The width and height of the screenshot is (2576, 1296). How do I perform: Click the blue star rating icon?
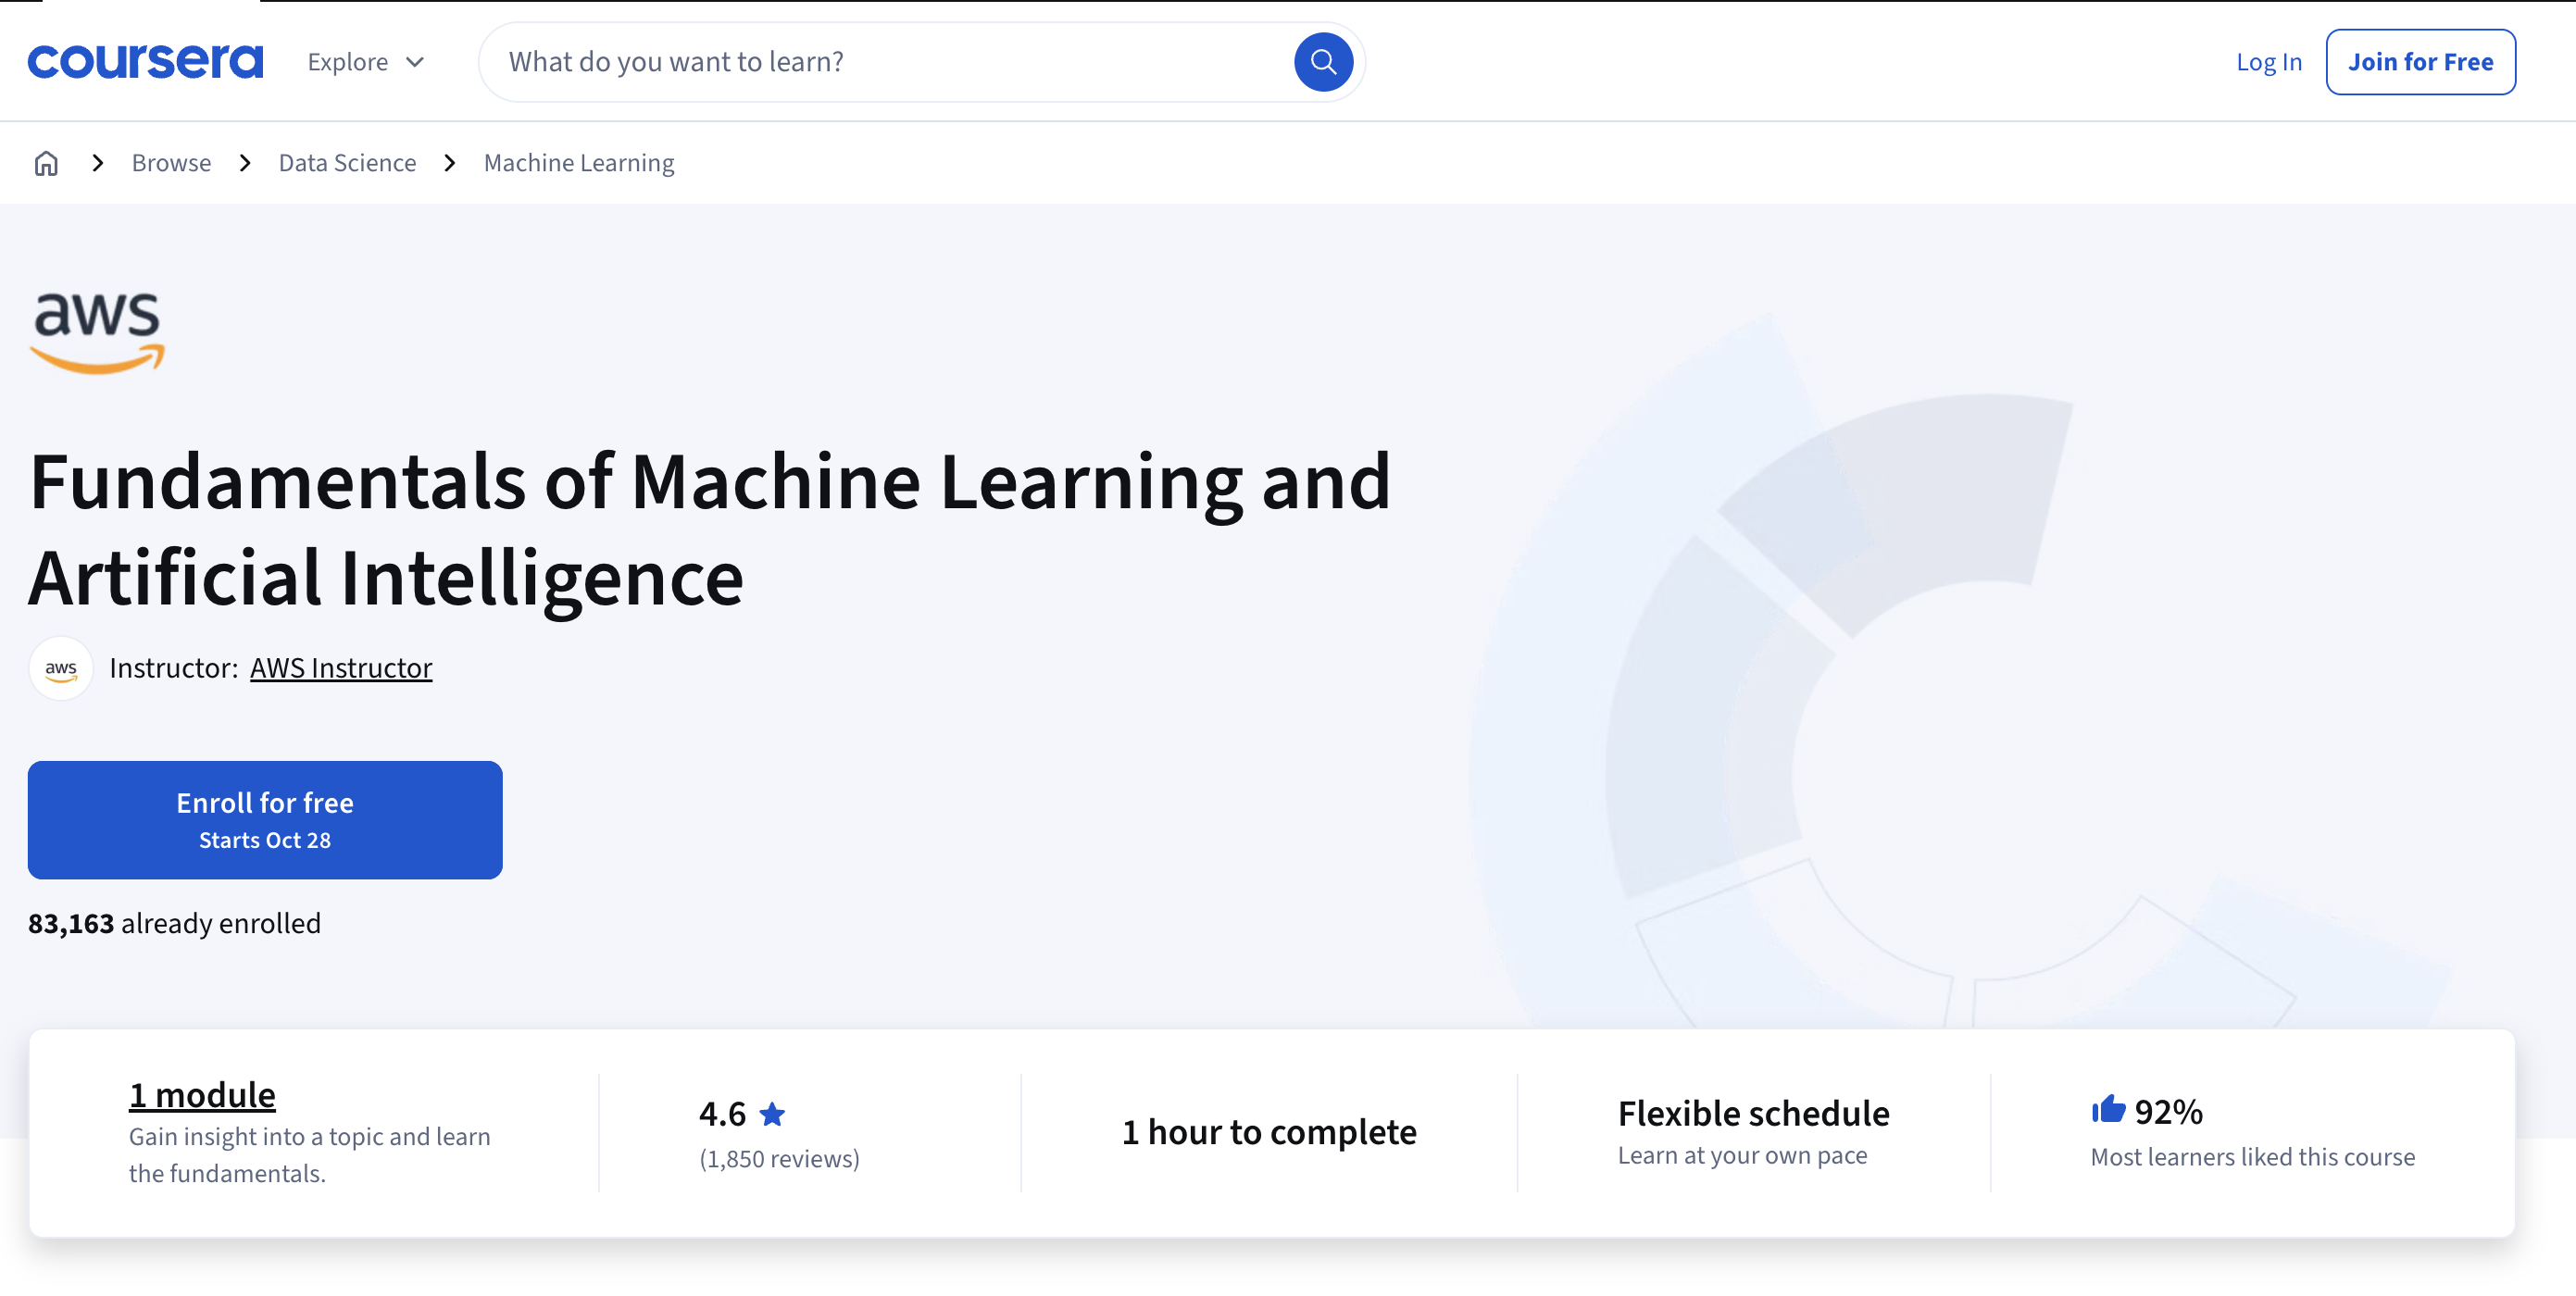tap(773, 1112)
